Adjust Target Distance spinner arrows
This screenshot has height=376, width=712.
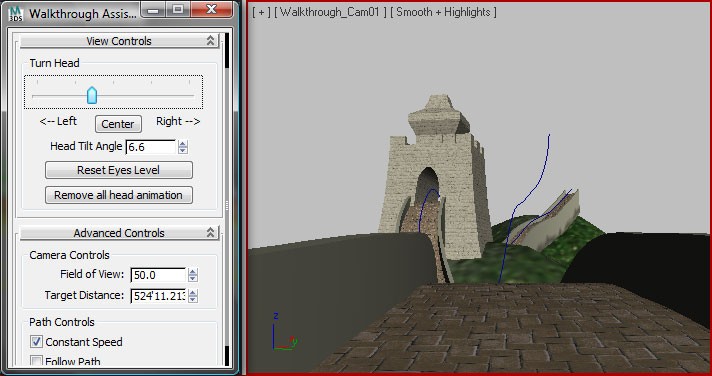[x=193, y=296]
